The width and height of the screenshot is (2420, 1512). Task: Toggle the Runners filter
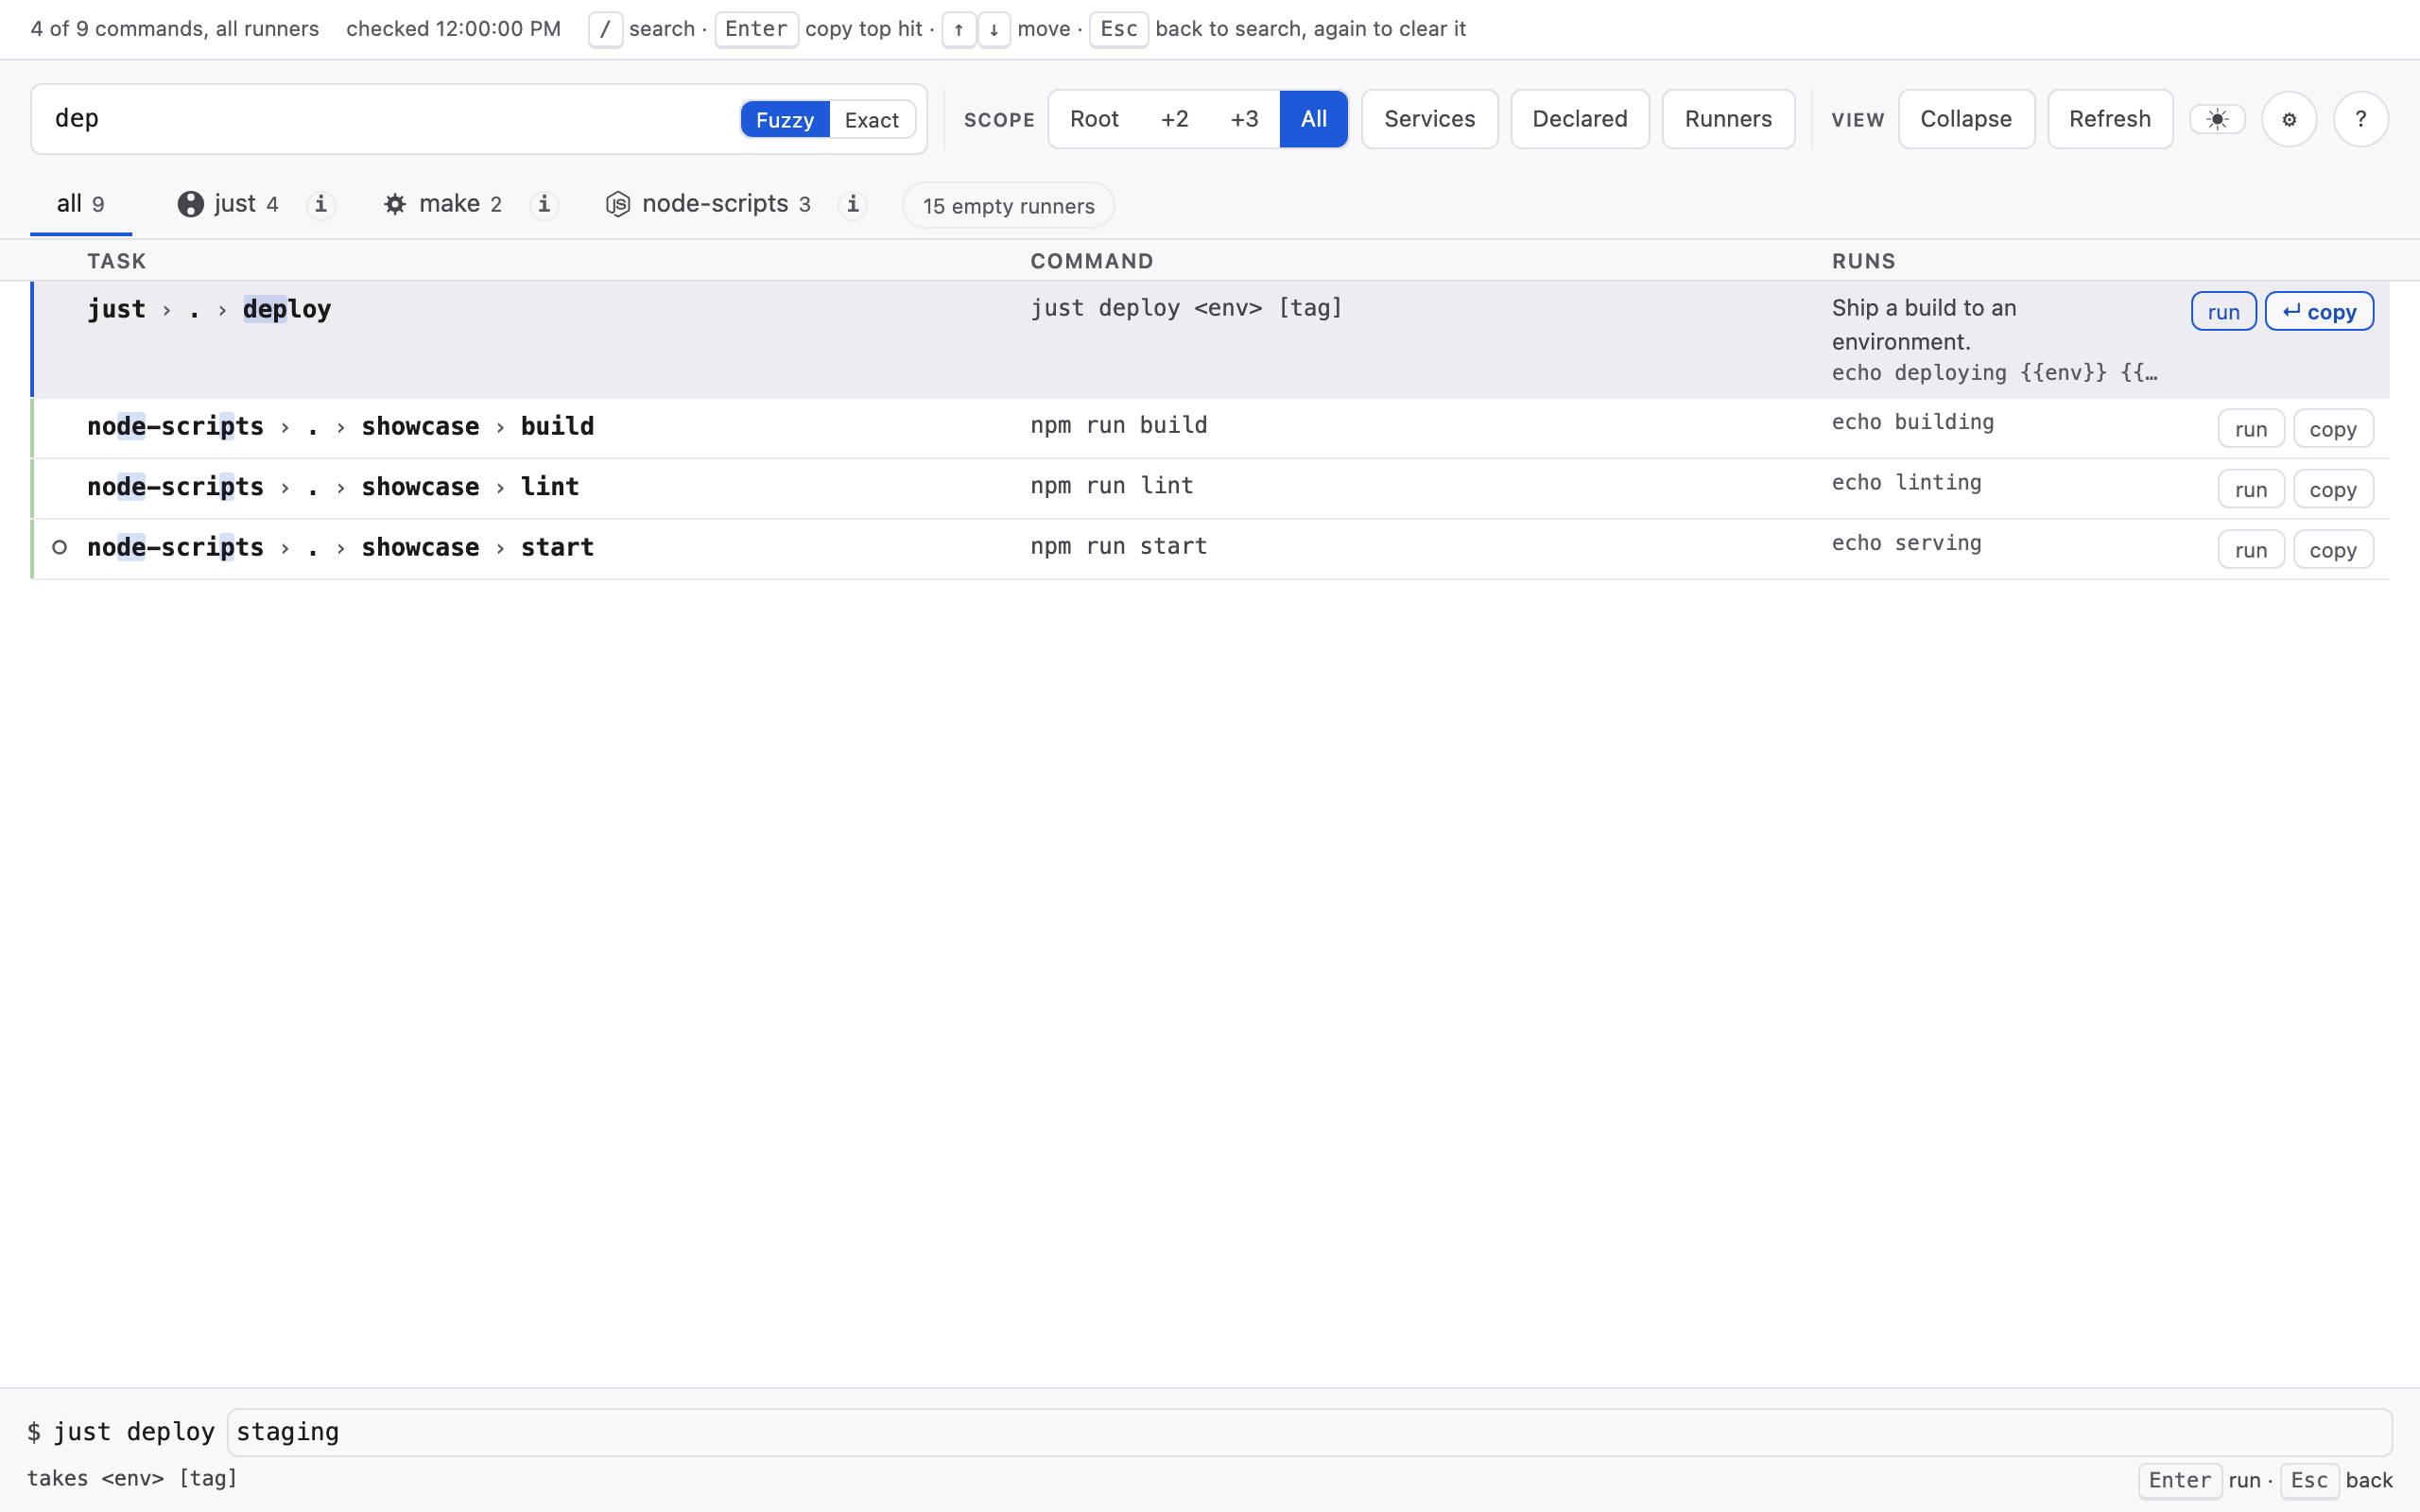pyautogui.click(x=1728, y=119)
